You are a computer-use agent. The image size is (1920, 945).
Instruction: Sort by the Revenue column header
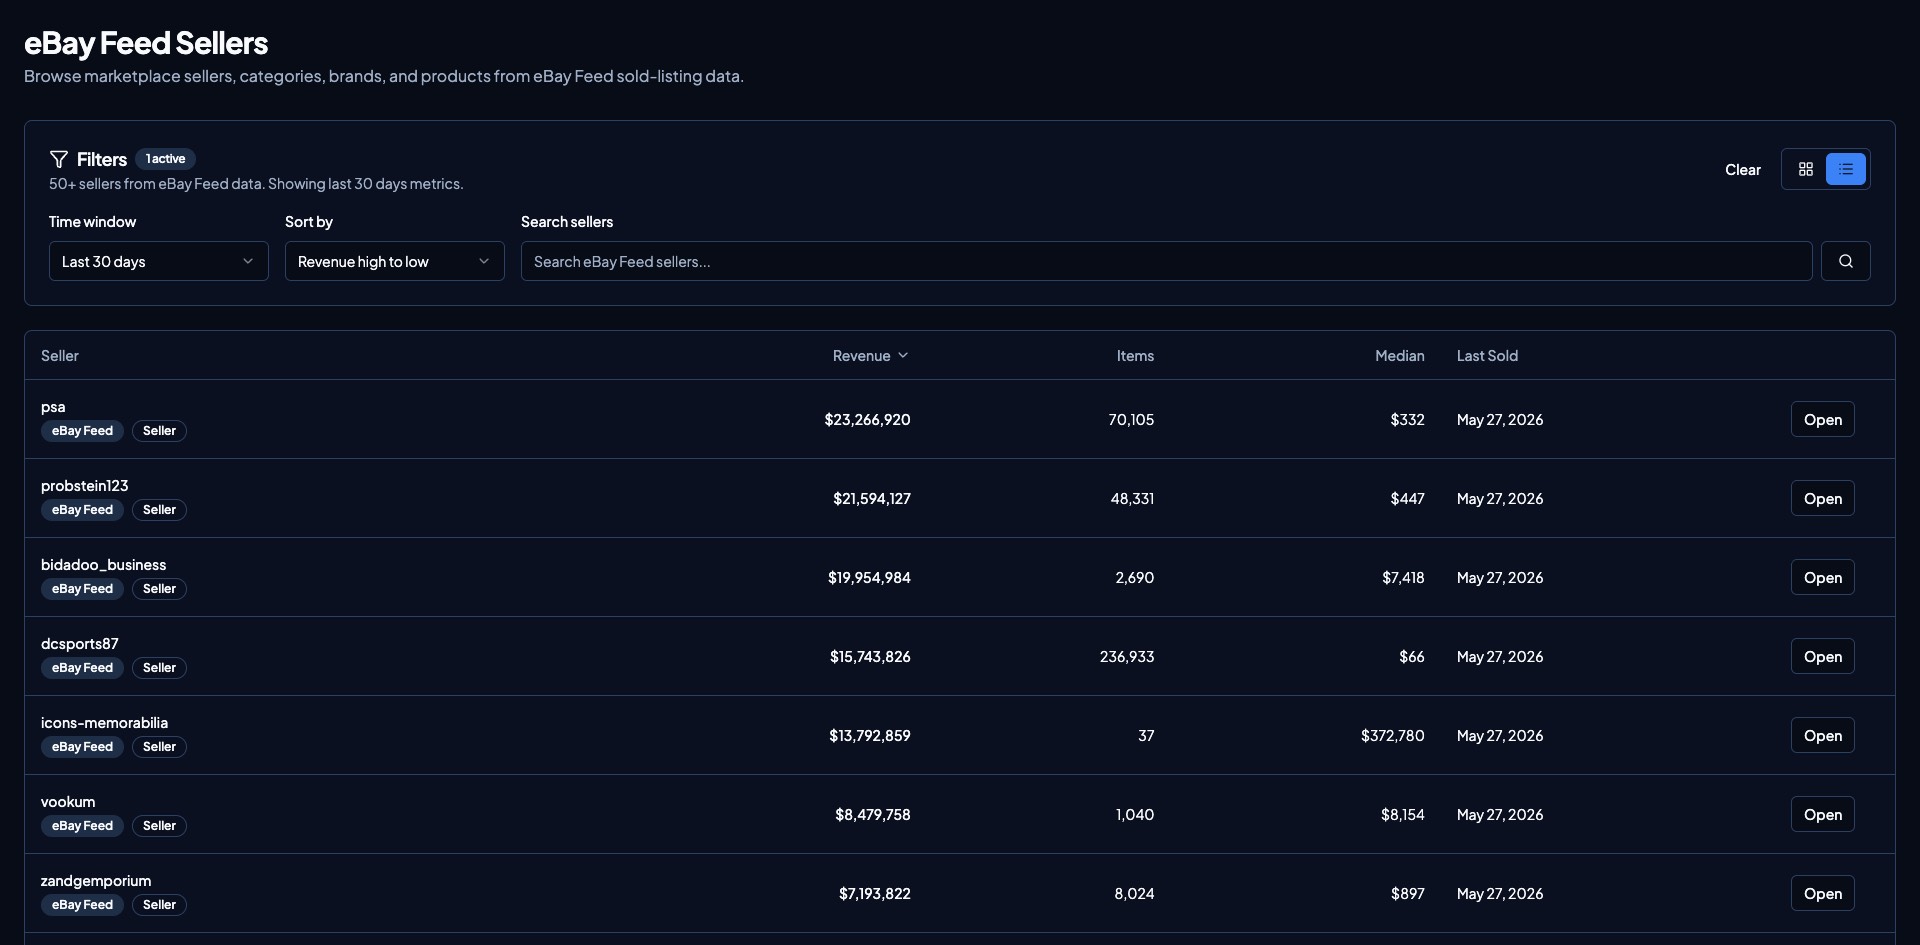(870, 356)
